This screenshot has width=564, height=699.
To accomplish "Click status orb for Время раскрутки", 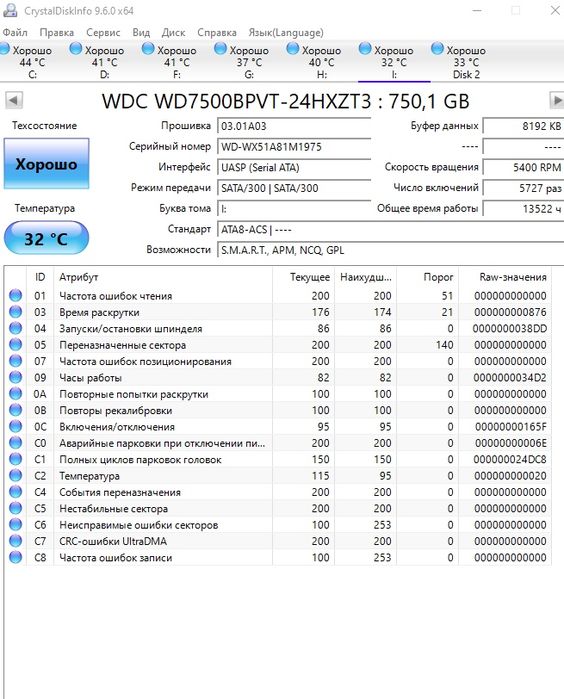I will click(x=16, y=312).
